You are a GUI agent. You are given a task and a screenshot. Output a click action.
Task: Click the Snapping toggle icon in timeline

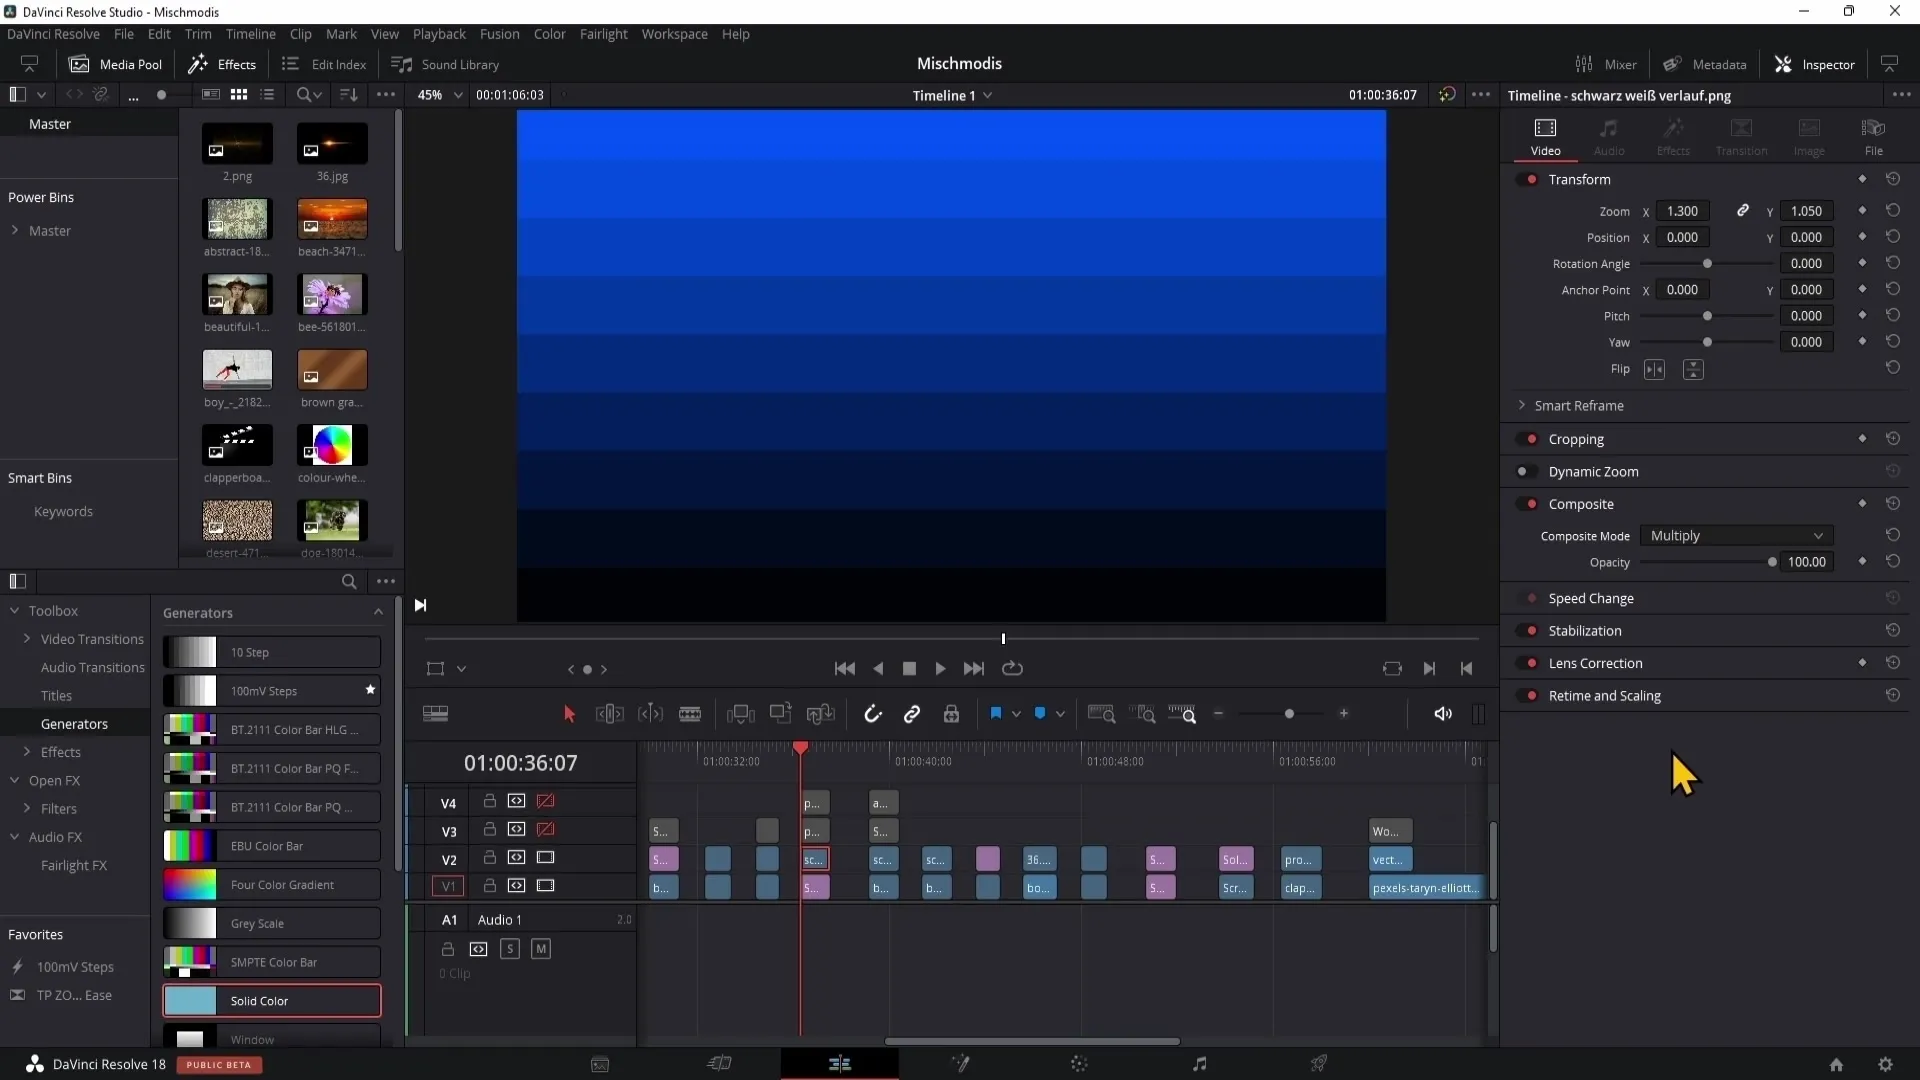[x=872, y=713]
